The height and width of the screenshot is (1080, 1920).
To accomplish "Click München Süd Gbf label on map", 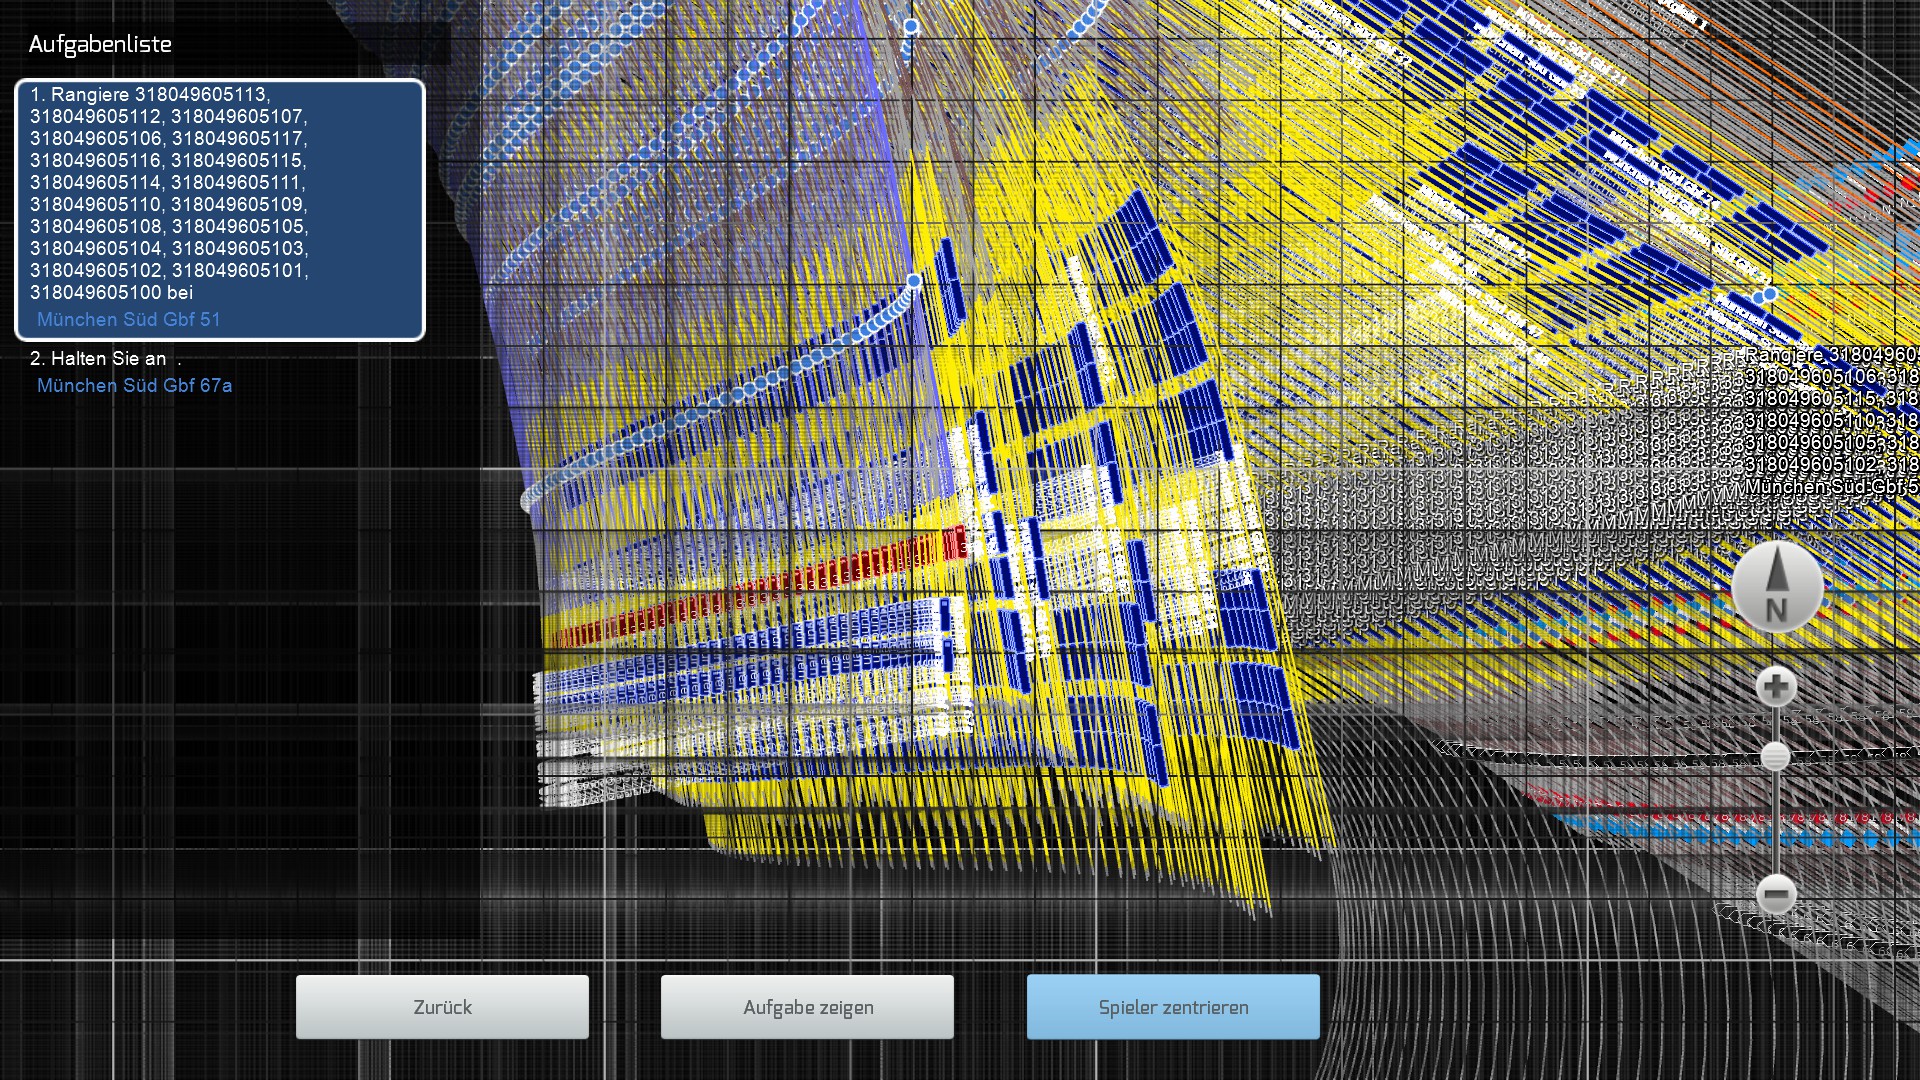I will tap(1830, 487).
